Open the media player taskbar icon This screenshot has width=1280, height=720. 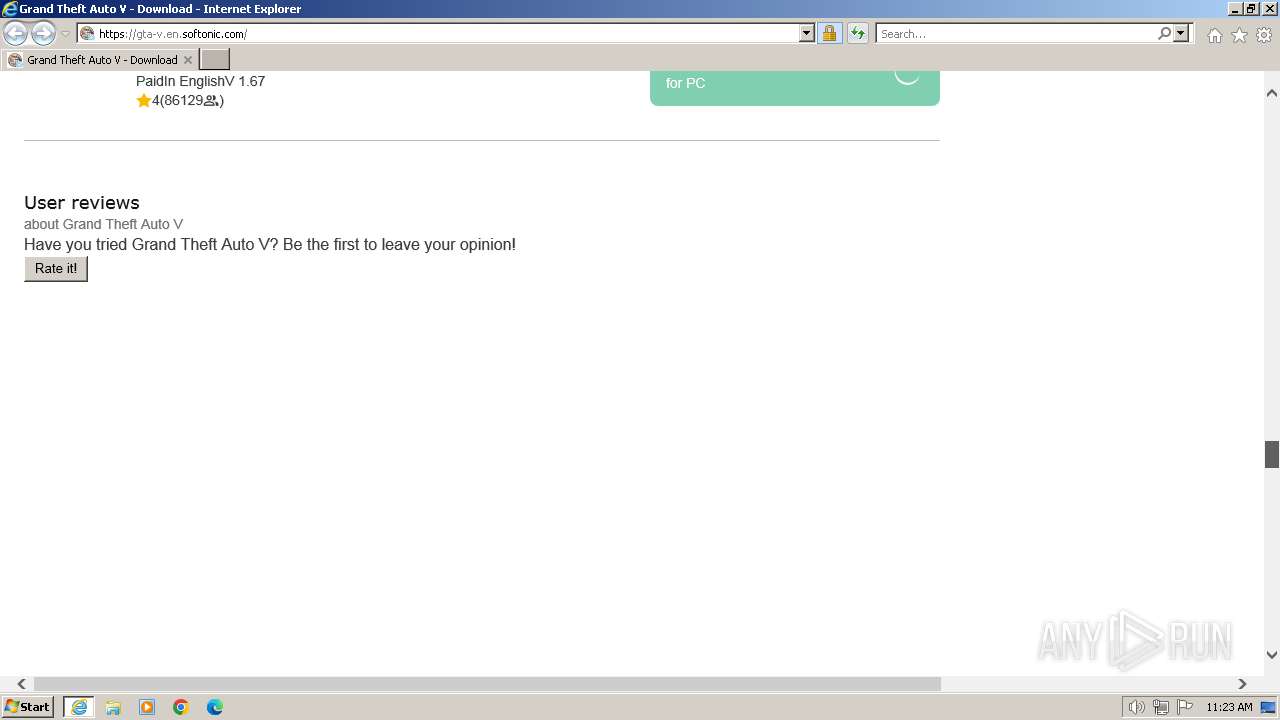click(x=147, y=707)
